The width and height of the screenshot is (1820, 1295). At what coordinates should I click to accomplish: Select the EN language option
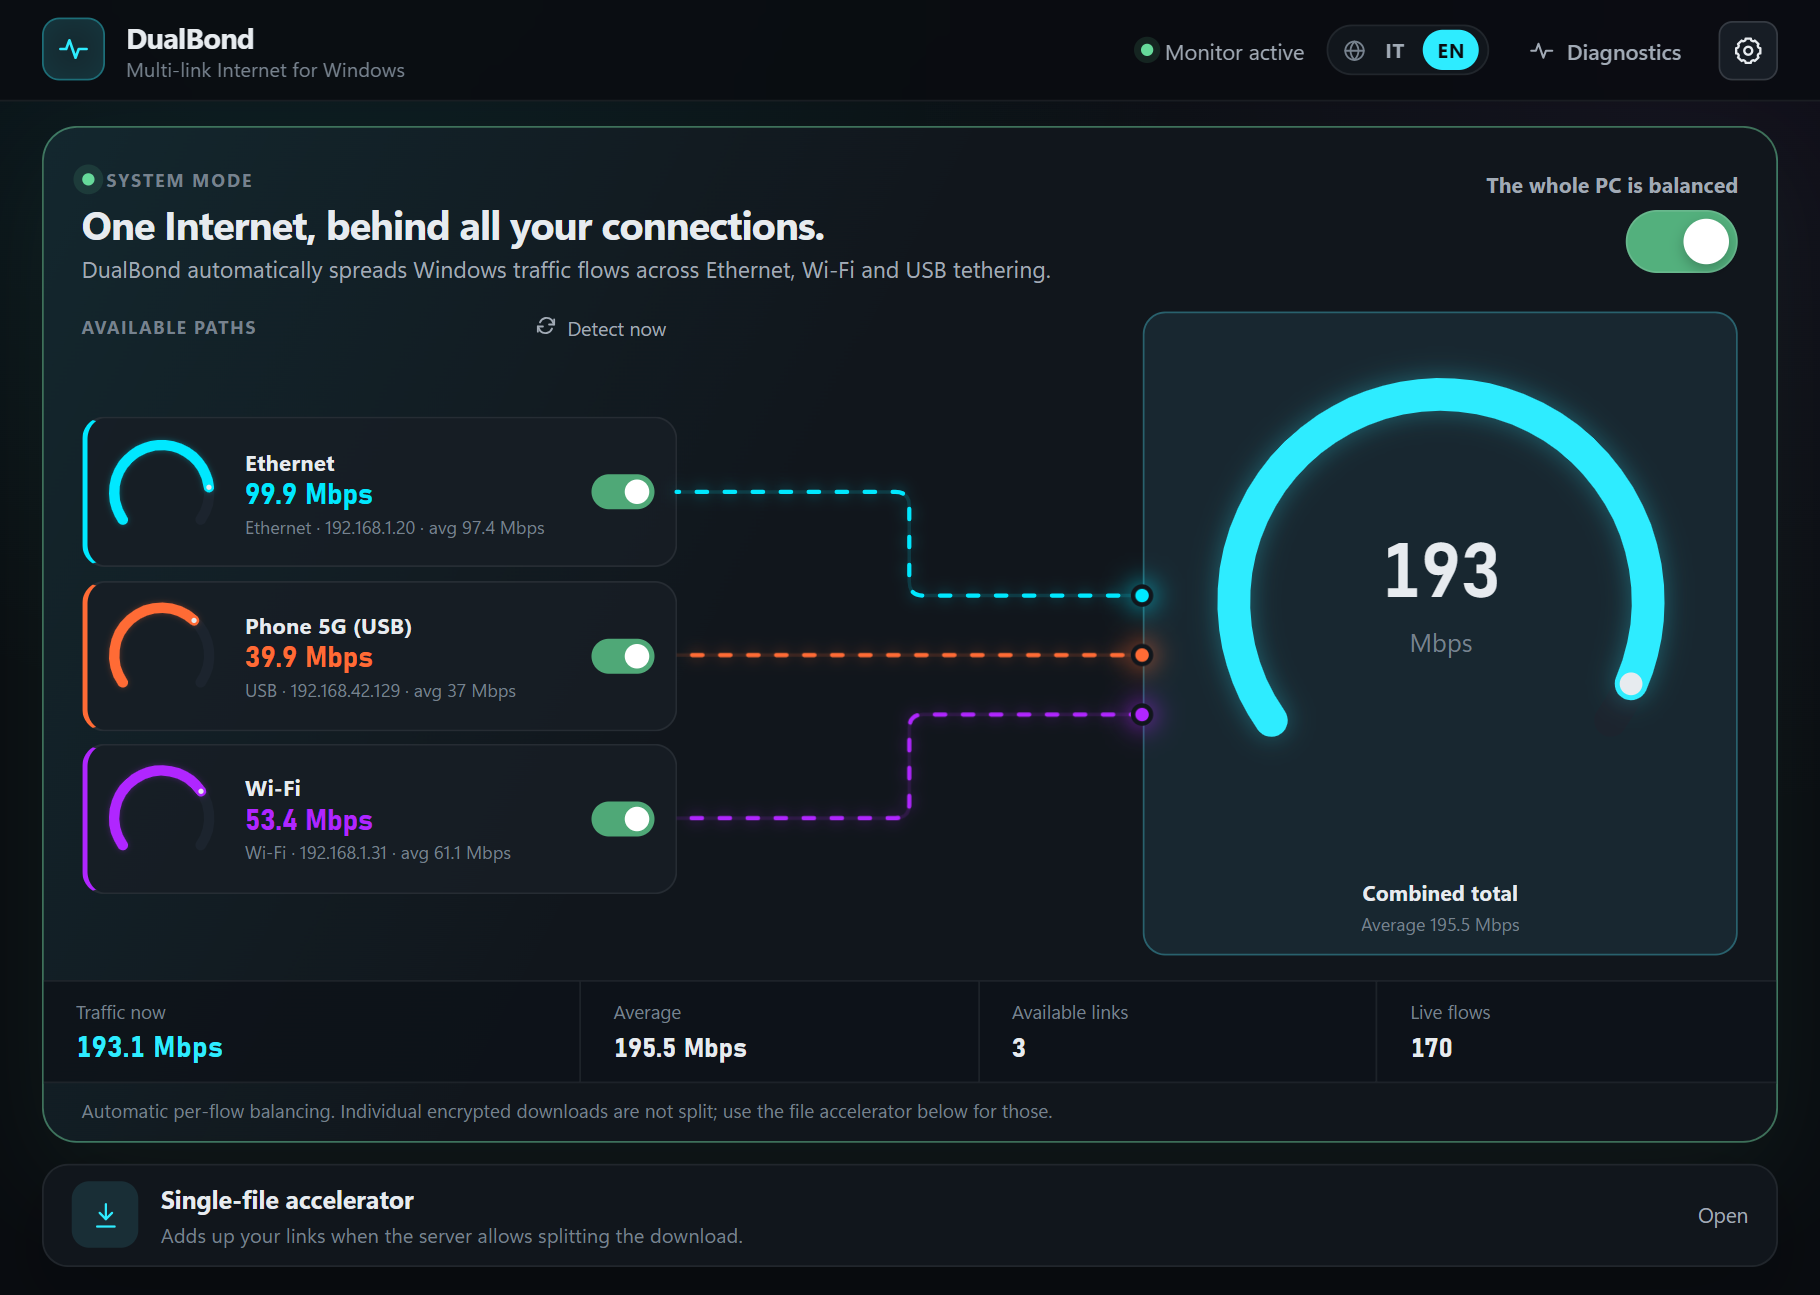pos(1450,51)
